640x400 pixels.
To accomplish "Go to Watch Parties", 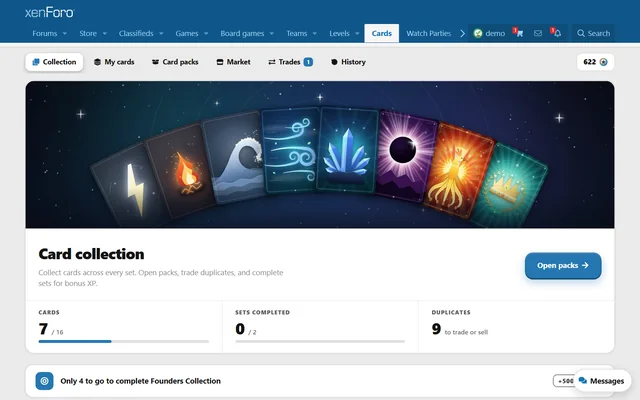I will click(429, 33).
